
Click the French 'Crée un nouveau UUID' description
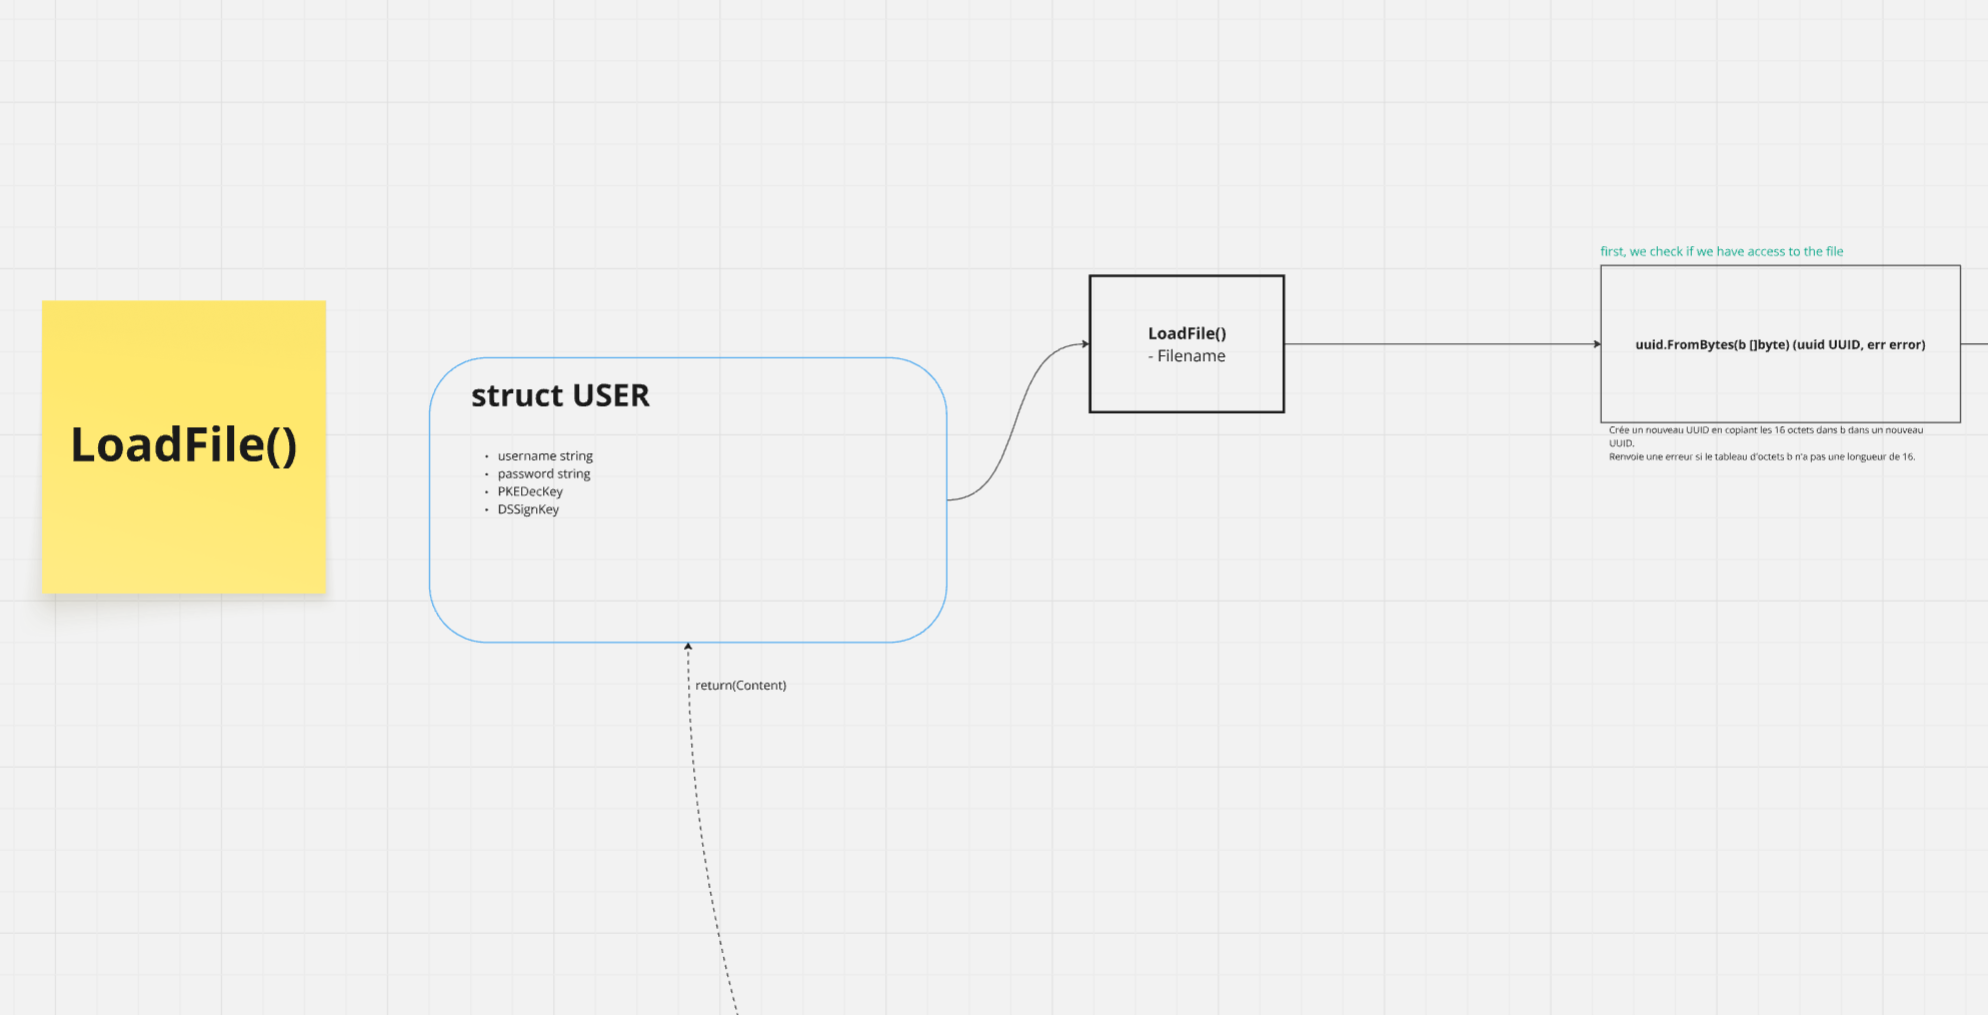click(1766, 436)
